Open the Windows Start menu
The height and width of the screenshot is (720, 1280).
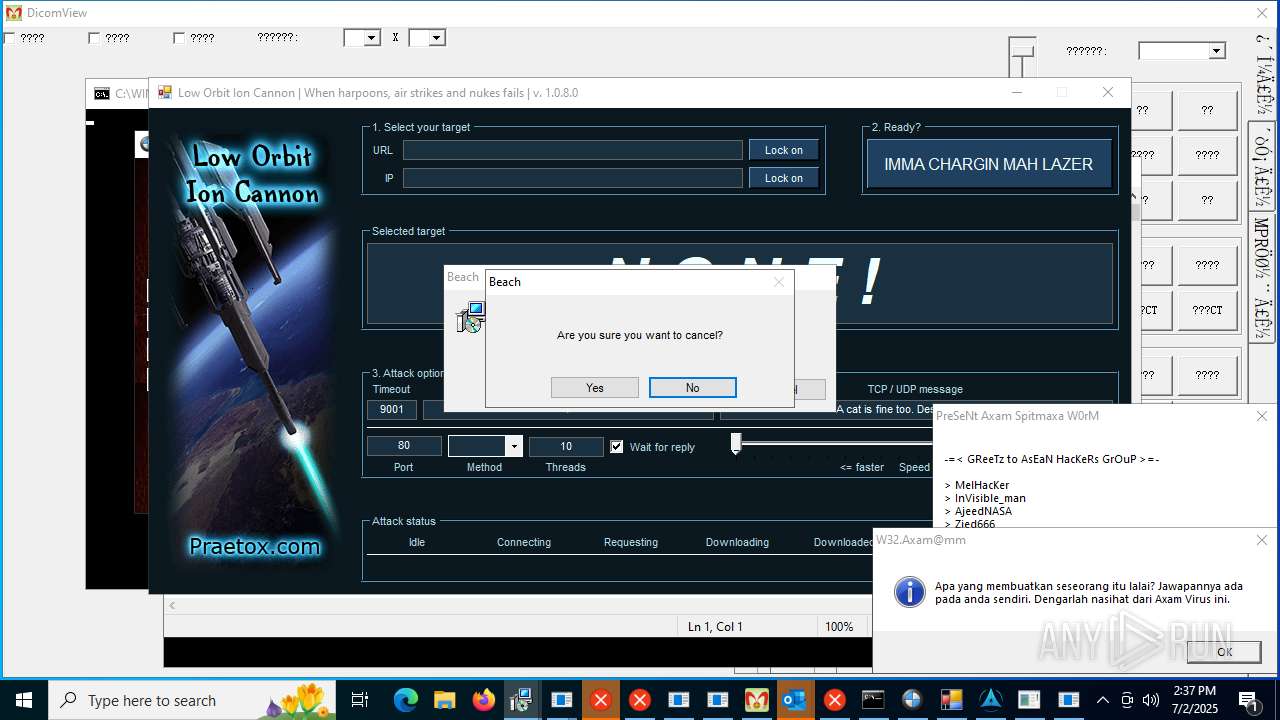pyautogui.click(x=24, y=700)
